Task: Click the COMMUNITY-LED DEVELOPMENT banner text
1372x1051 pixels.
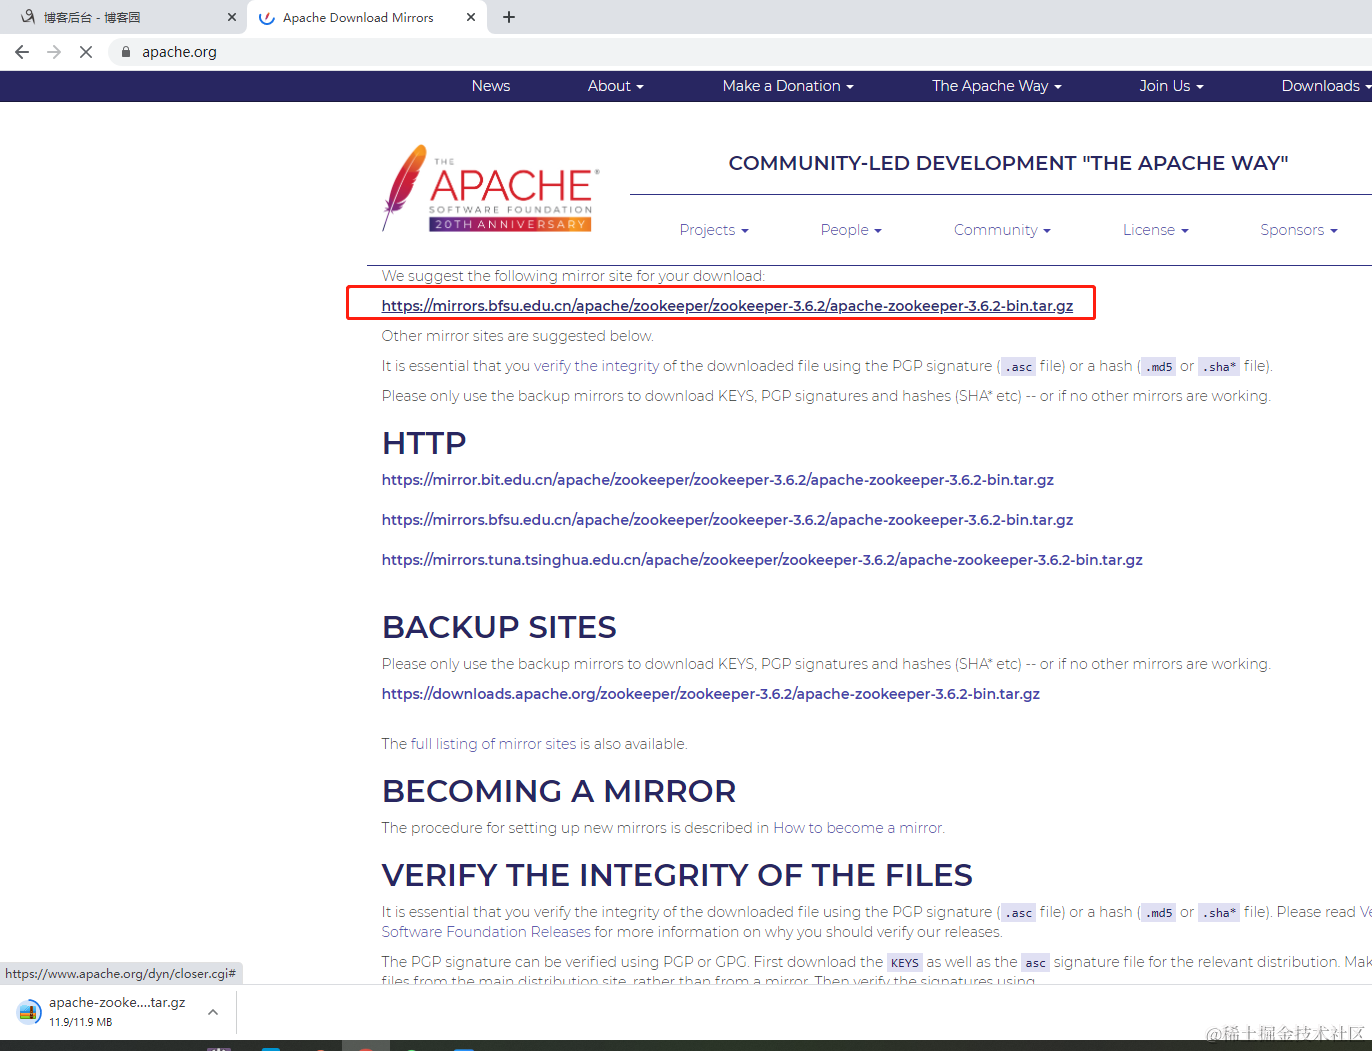Action: click(1008, 163)
